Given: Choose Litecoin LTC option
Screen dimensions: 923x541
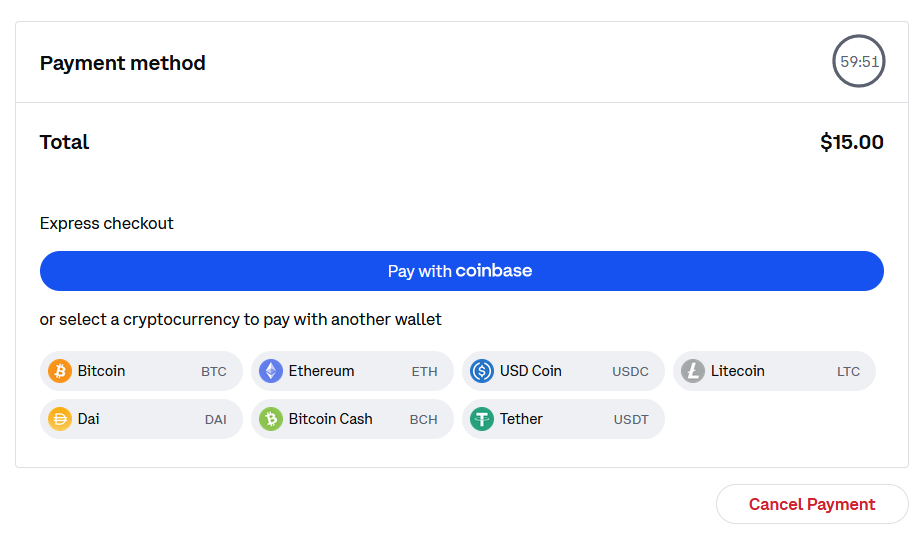Looking at the screenshot, I should coord(774,371).
